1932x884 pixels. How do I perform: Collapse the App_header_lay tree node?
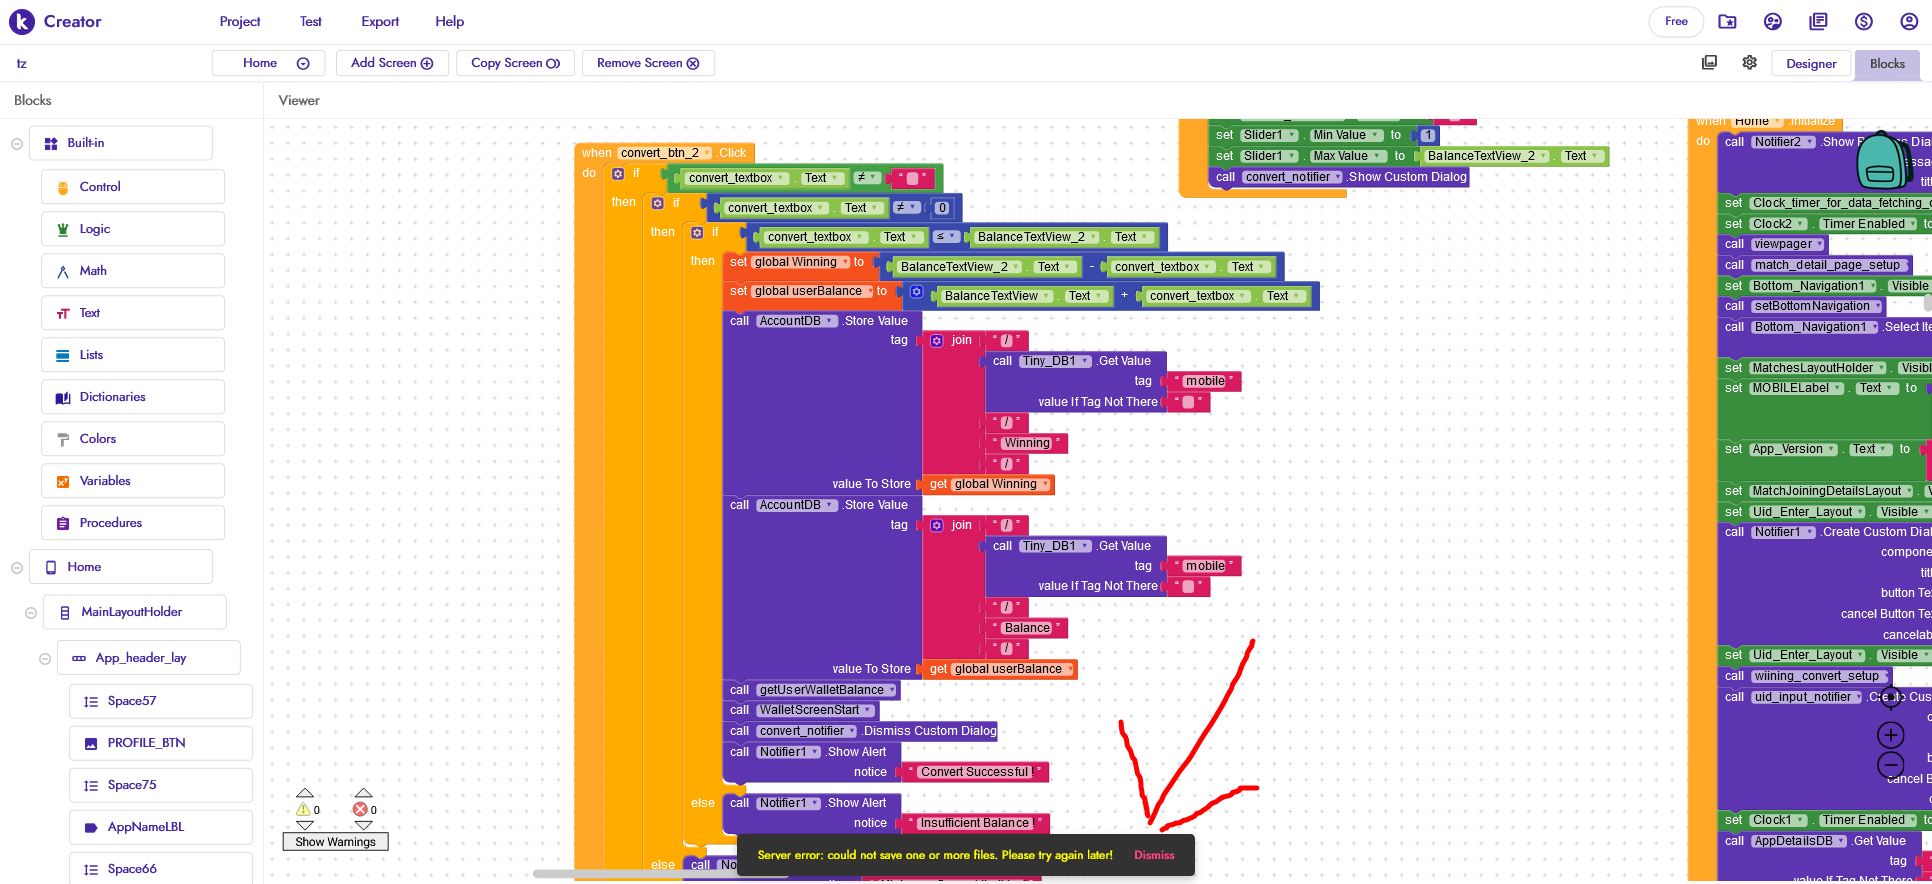click(x=45, y=659)
